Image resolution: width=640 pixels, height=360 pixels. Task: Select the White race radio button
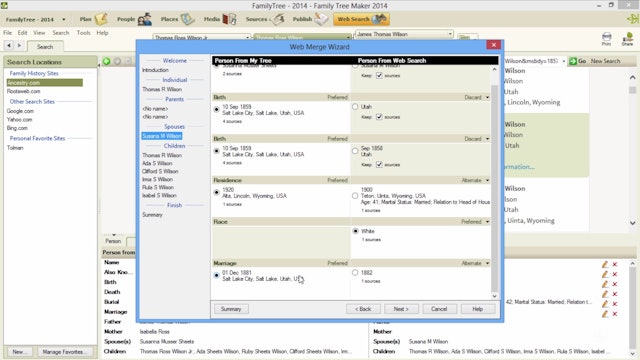pyautogui.click(x=355, y=231)
